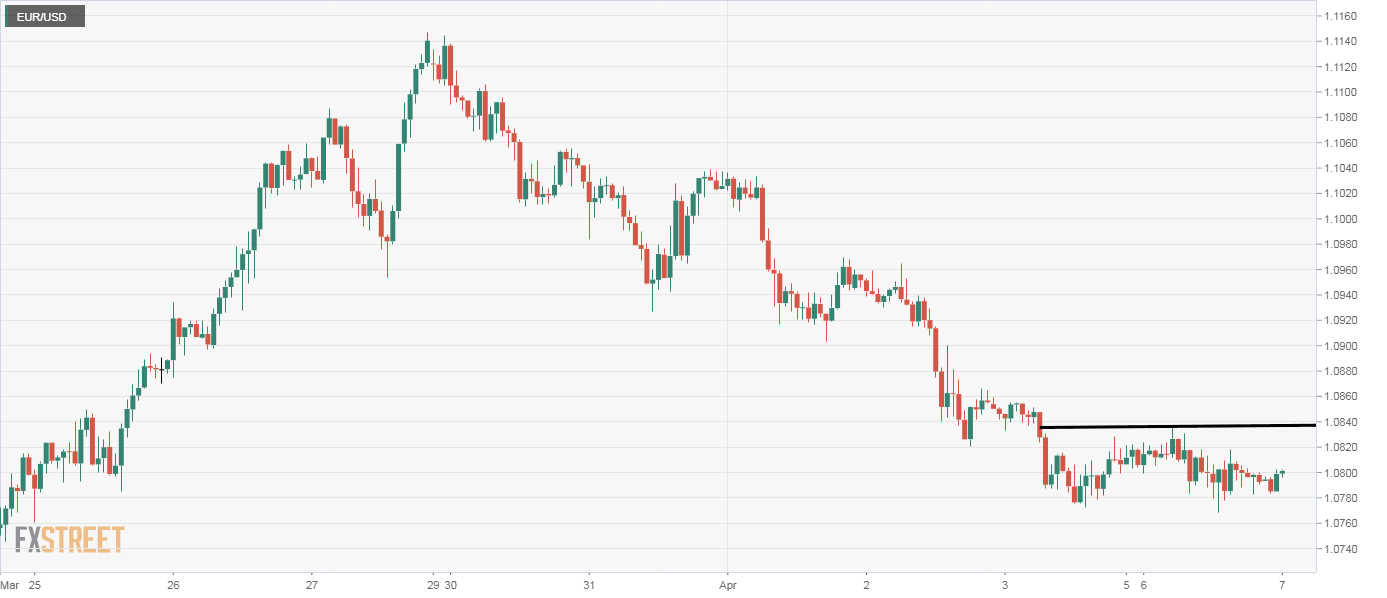1387x598 pixels.
Task: Click the last green candle at chart's right end
Action: point(1276,483)
